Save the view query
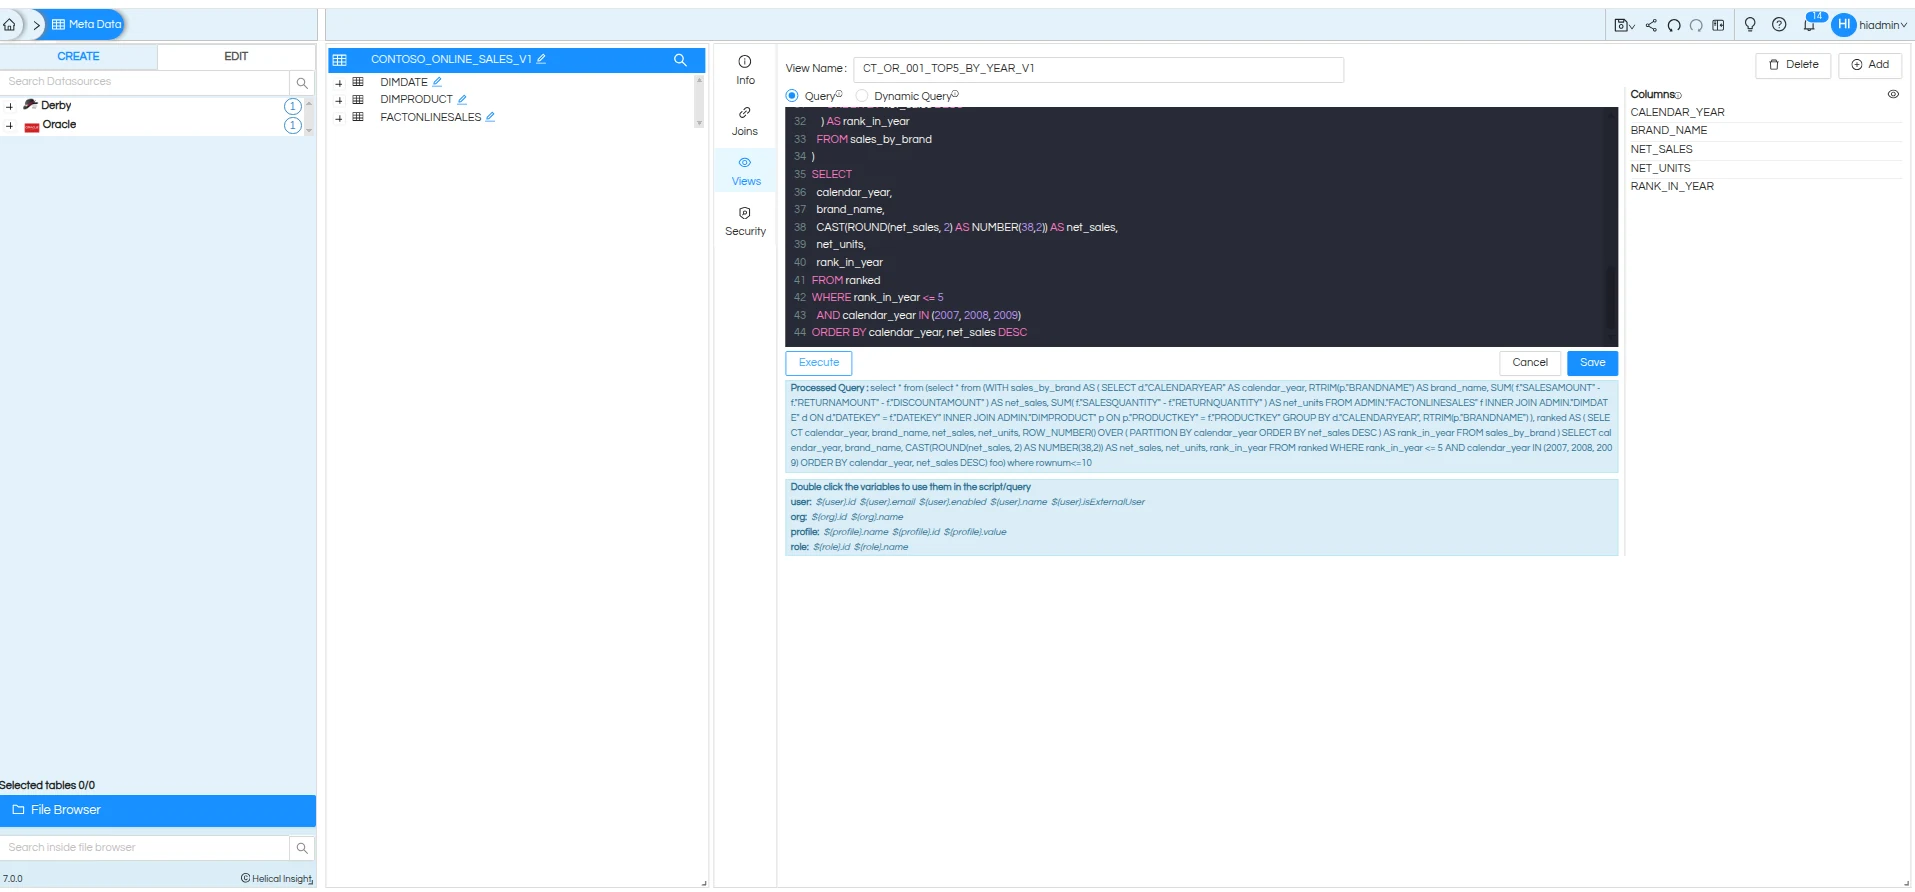Viewport: 1915px width, 892px height. pos(1592,363)
